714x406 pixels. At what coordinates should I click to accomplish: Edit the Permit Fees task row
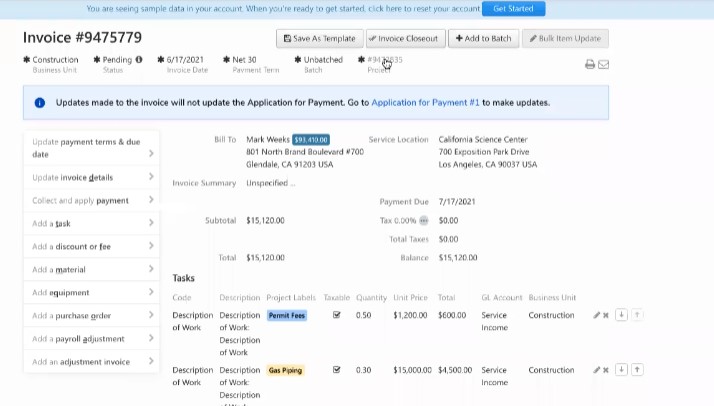597,315
